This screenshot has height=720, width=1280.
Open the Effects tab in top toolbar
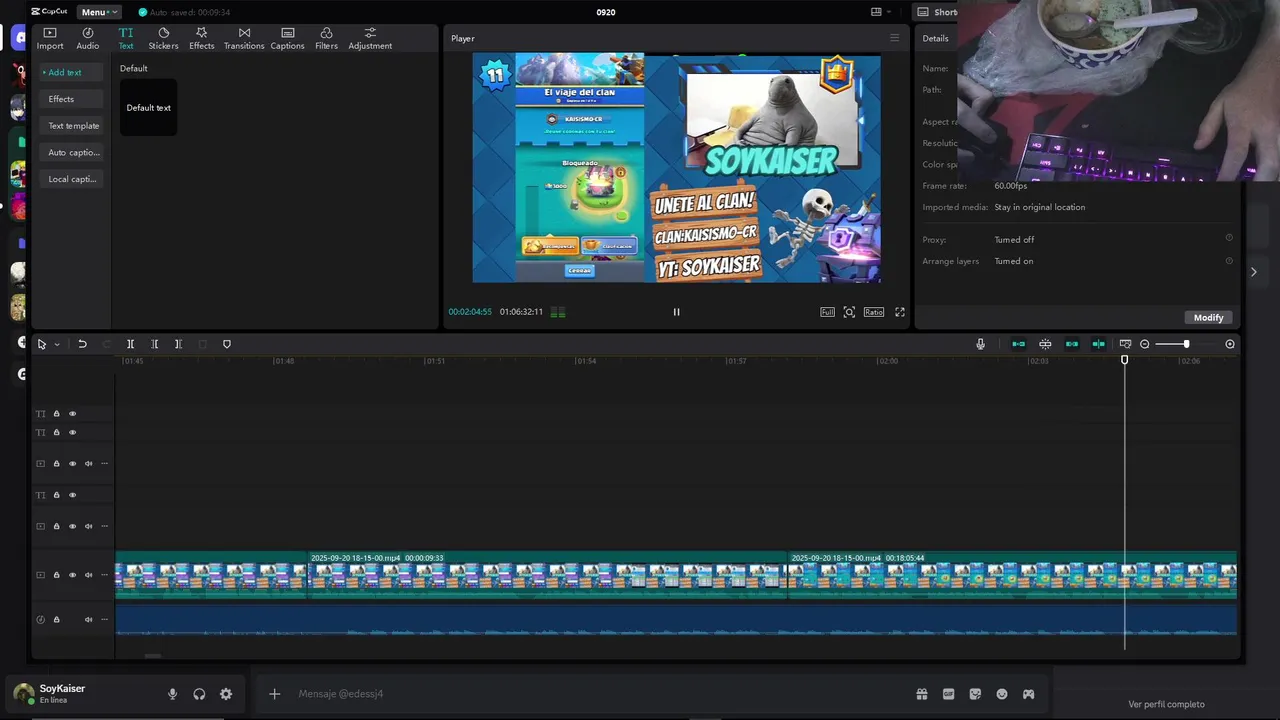click(202, 39)
